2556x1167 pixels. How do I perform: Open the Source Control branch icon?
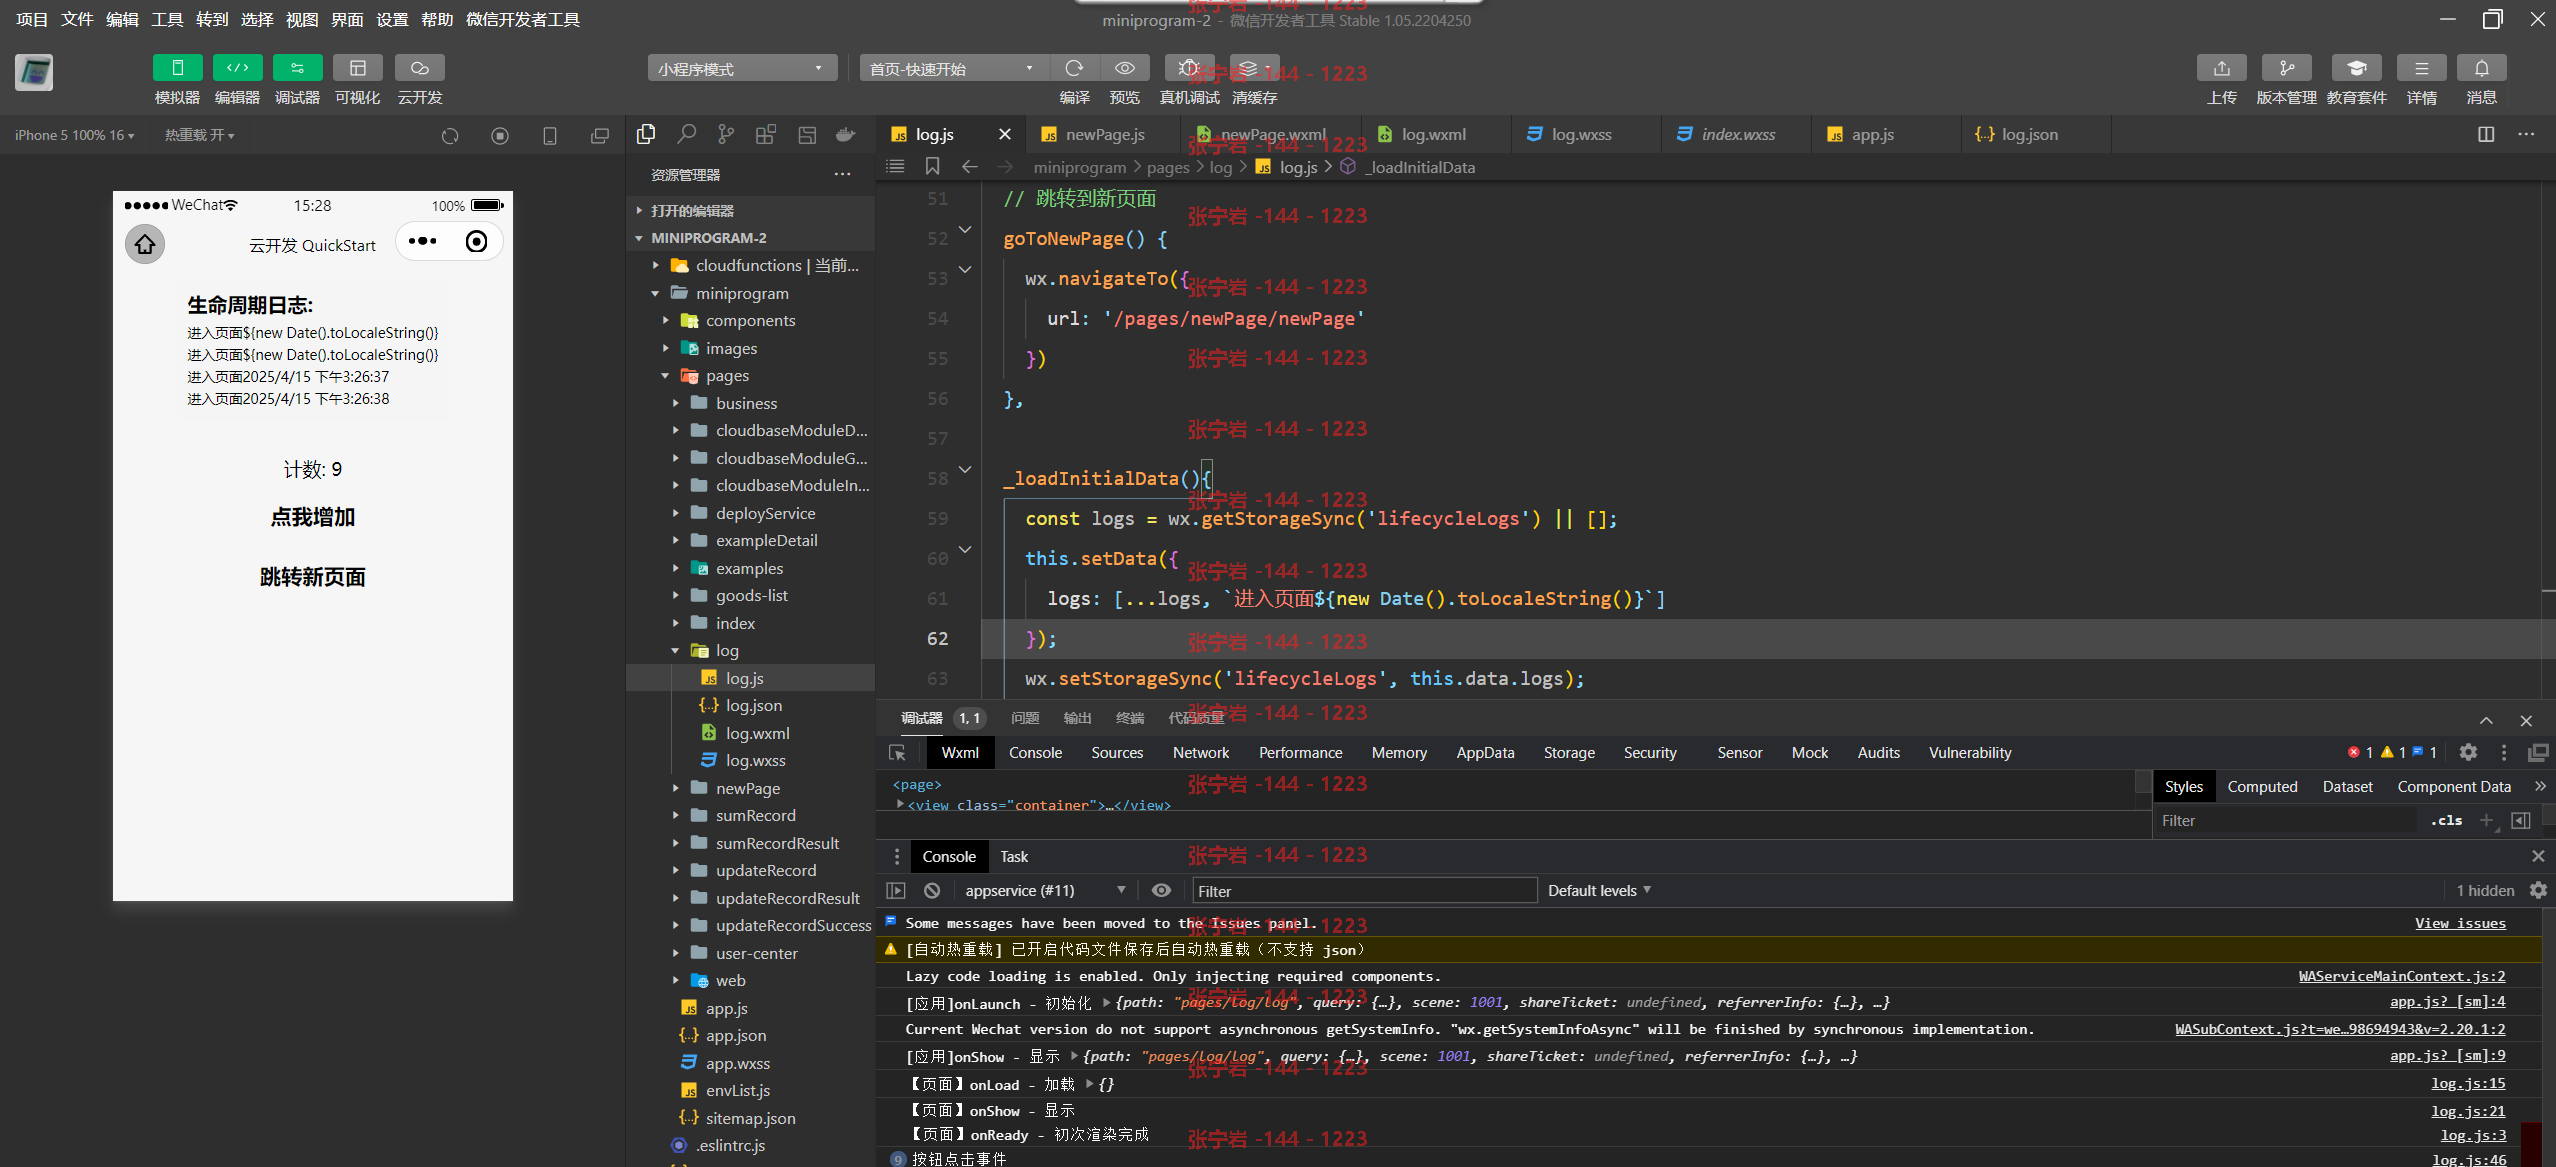(x=726, y=134)
